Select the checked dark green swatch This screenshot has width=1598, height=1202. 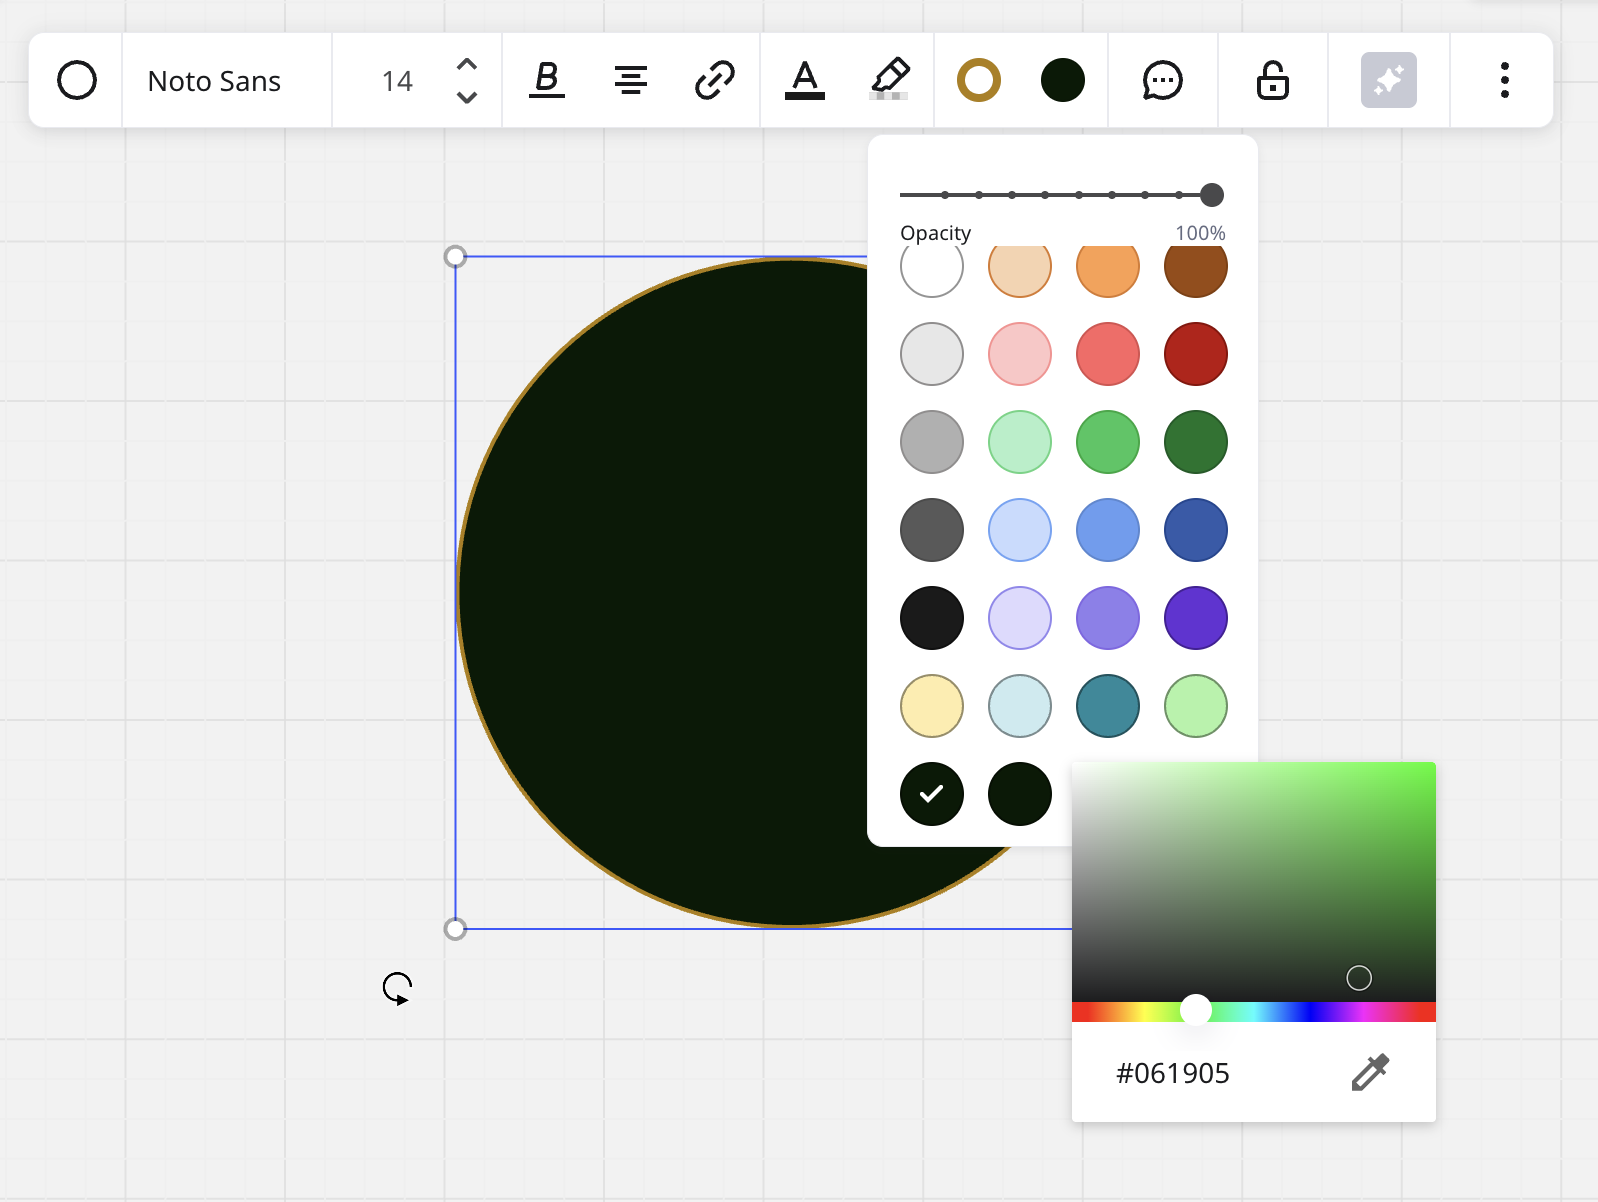click(x=931, y=794)
